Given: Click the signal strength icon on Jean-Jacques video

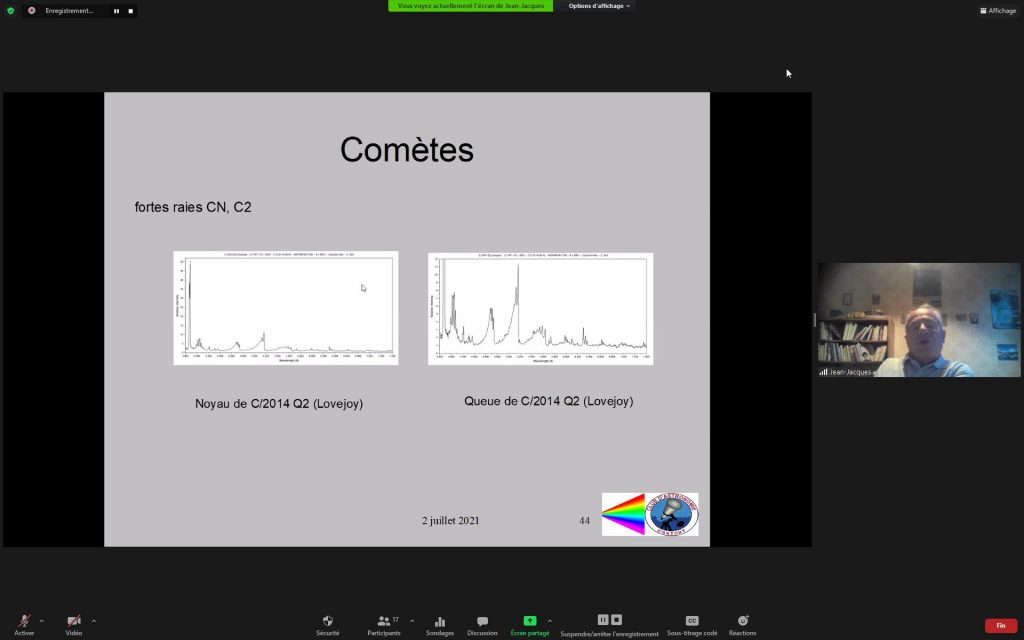Looking at the screenshot, I should coord(824,372).
